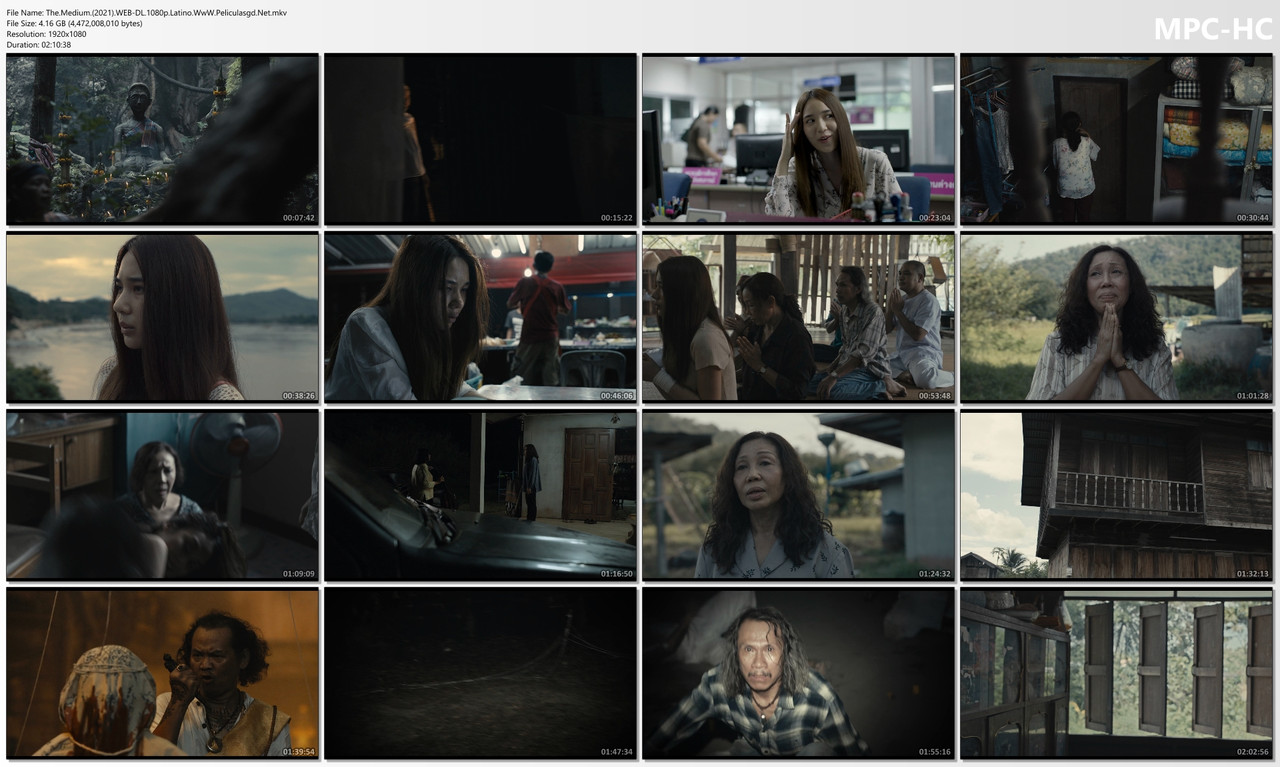Open the night car hood thumbnail 01:16:50
The image size is (1280, 767).
coord(480,496)
